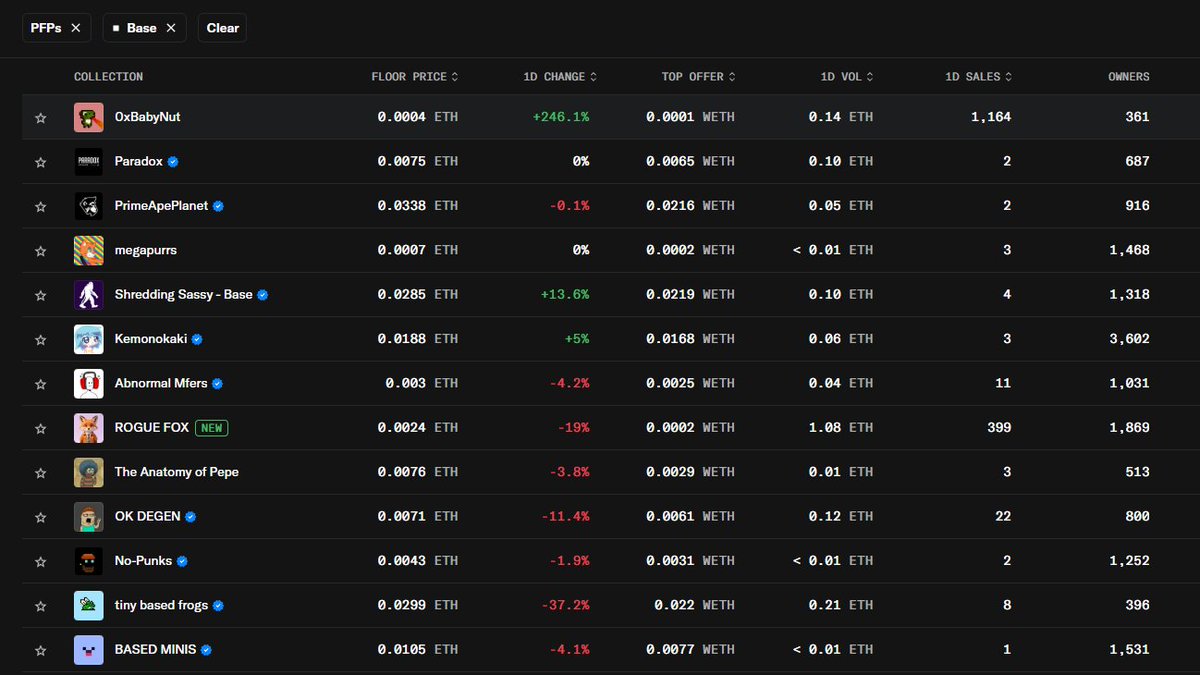Click 0xBabyNut's +246.1% change value
This screenshot has width=1200, height=675.
561,117
